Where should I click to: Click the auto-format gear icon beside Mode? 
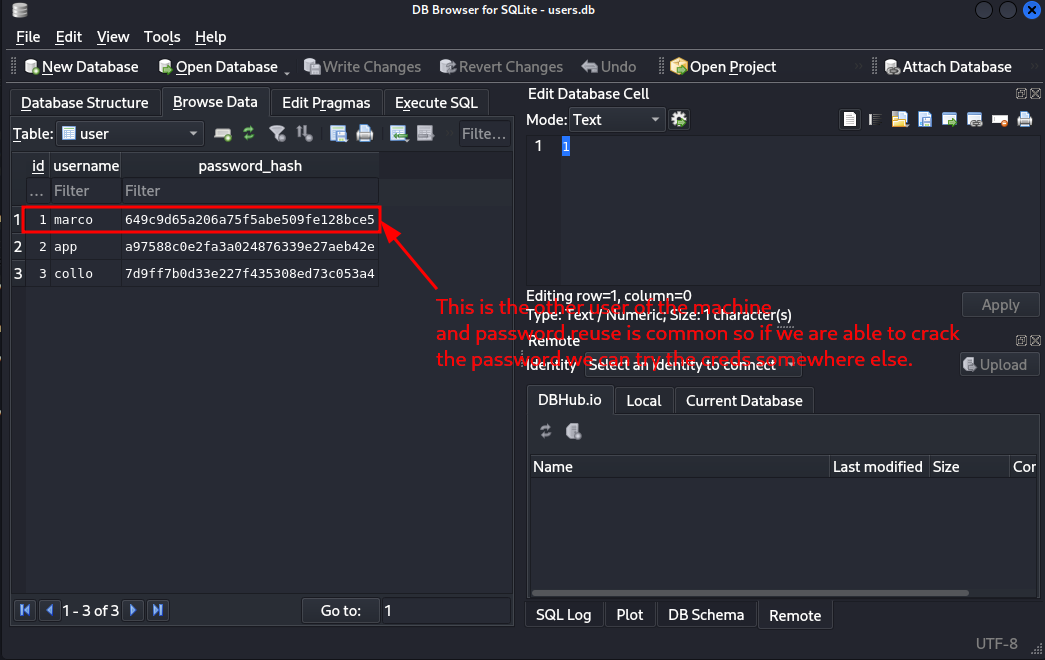tap(679, 119)
